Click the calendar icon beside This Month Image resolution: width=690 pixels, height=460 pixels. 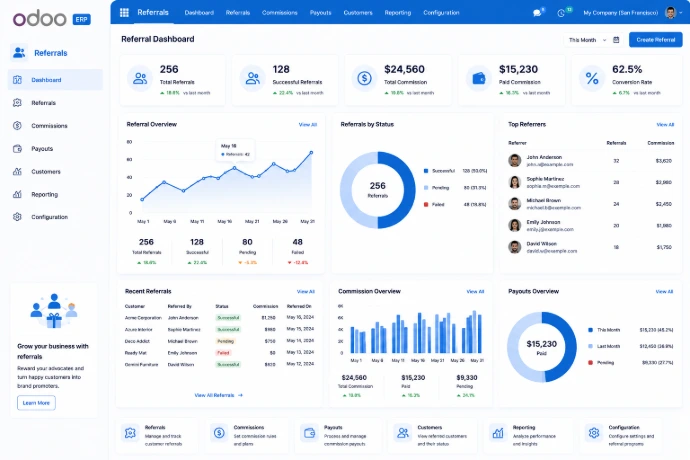tap(616, 40)
